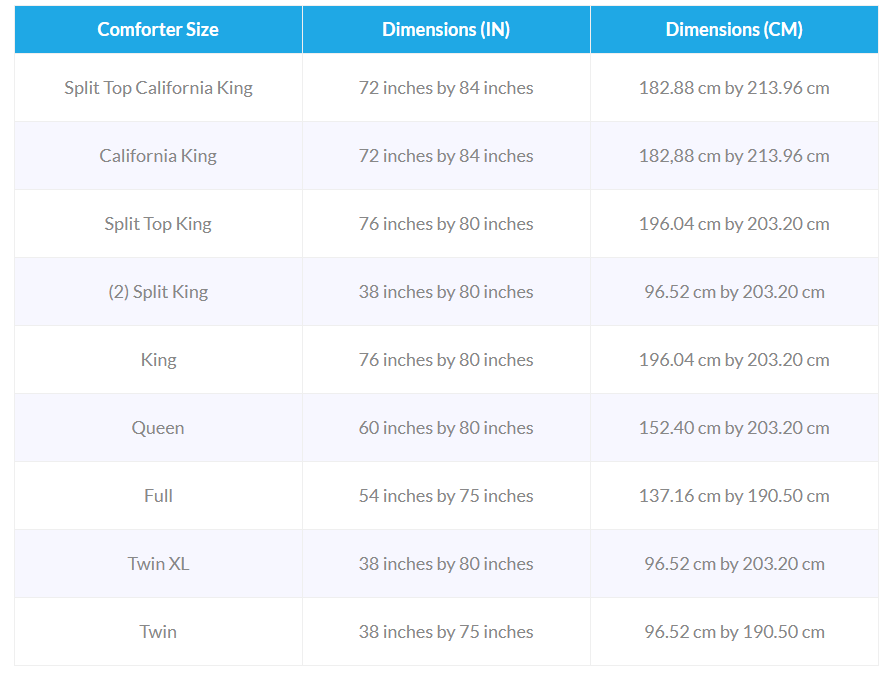Select the 96.52 cm by 190.50 cm cell
This screenshot has width=894, height=676.
coord(734,632)
